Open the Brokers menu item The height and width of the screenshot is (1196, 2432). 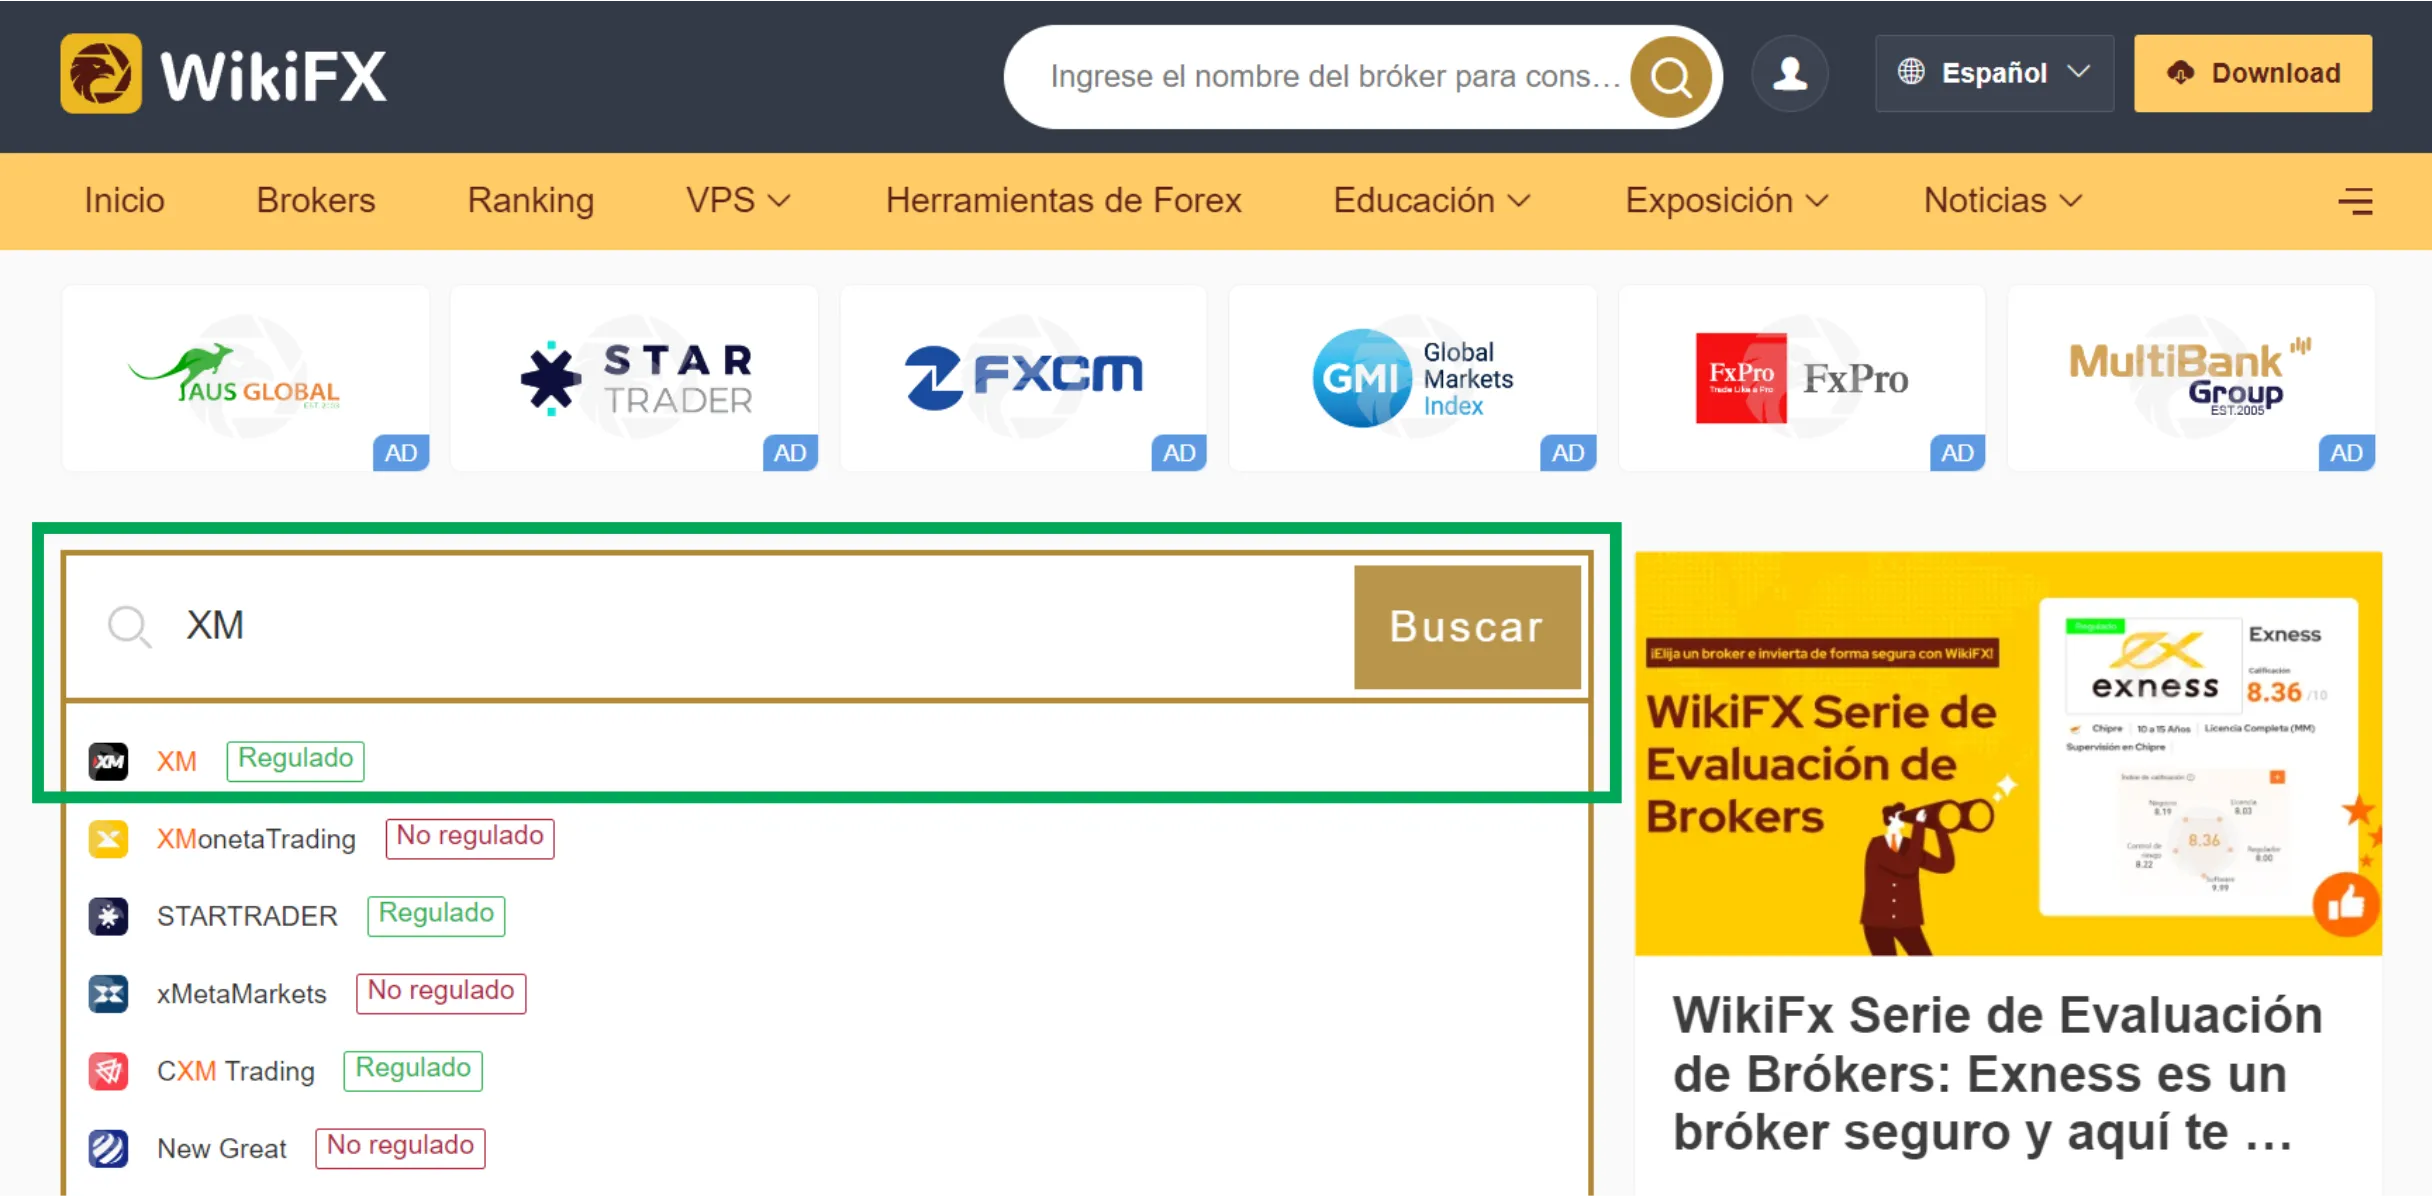point(316,201)
